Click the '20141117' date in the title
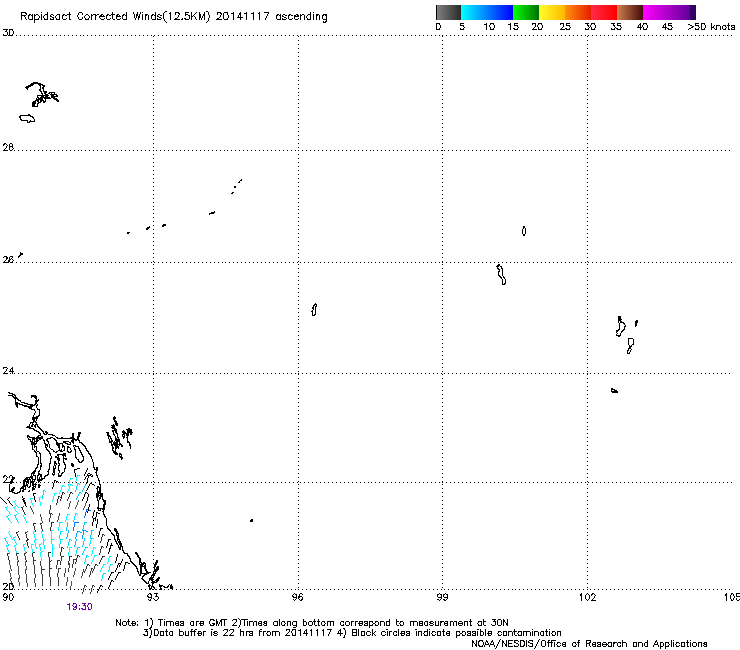This screenshot has height=650, width=740. point(242,17)
